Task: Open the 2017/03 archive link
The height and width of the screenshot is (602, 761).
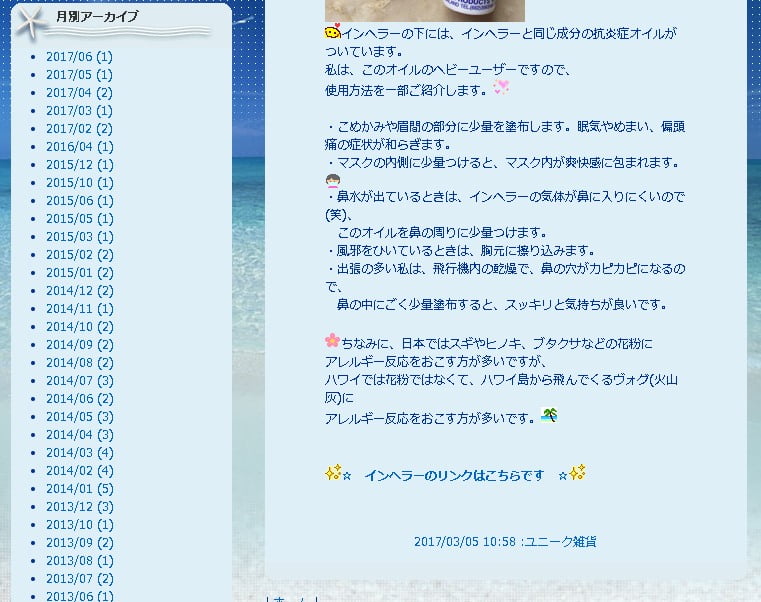Action: 79,111
